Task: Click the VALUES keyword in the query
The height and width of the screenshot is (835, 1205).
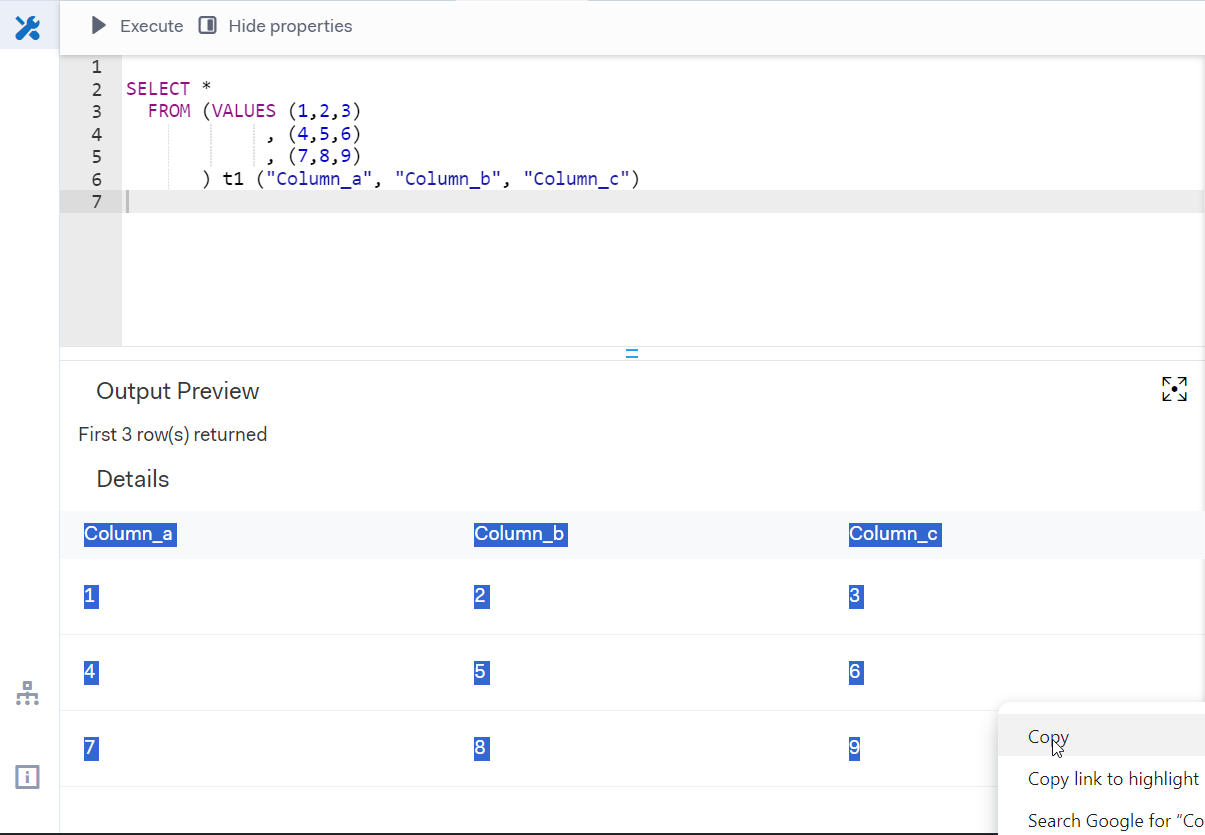Action: point(244,111)
